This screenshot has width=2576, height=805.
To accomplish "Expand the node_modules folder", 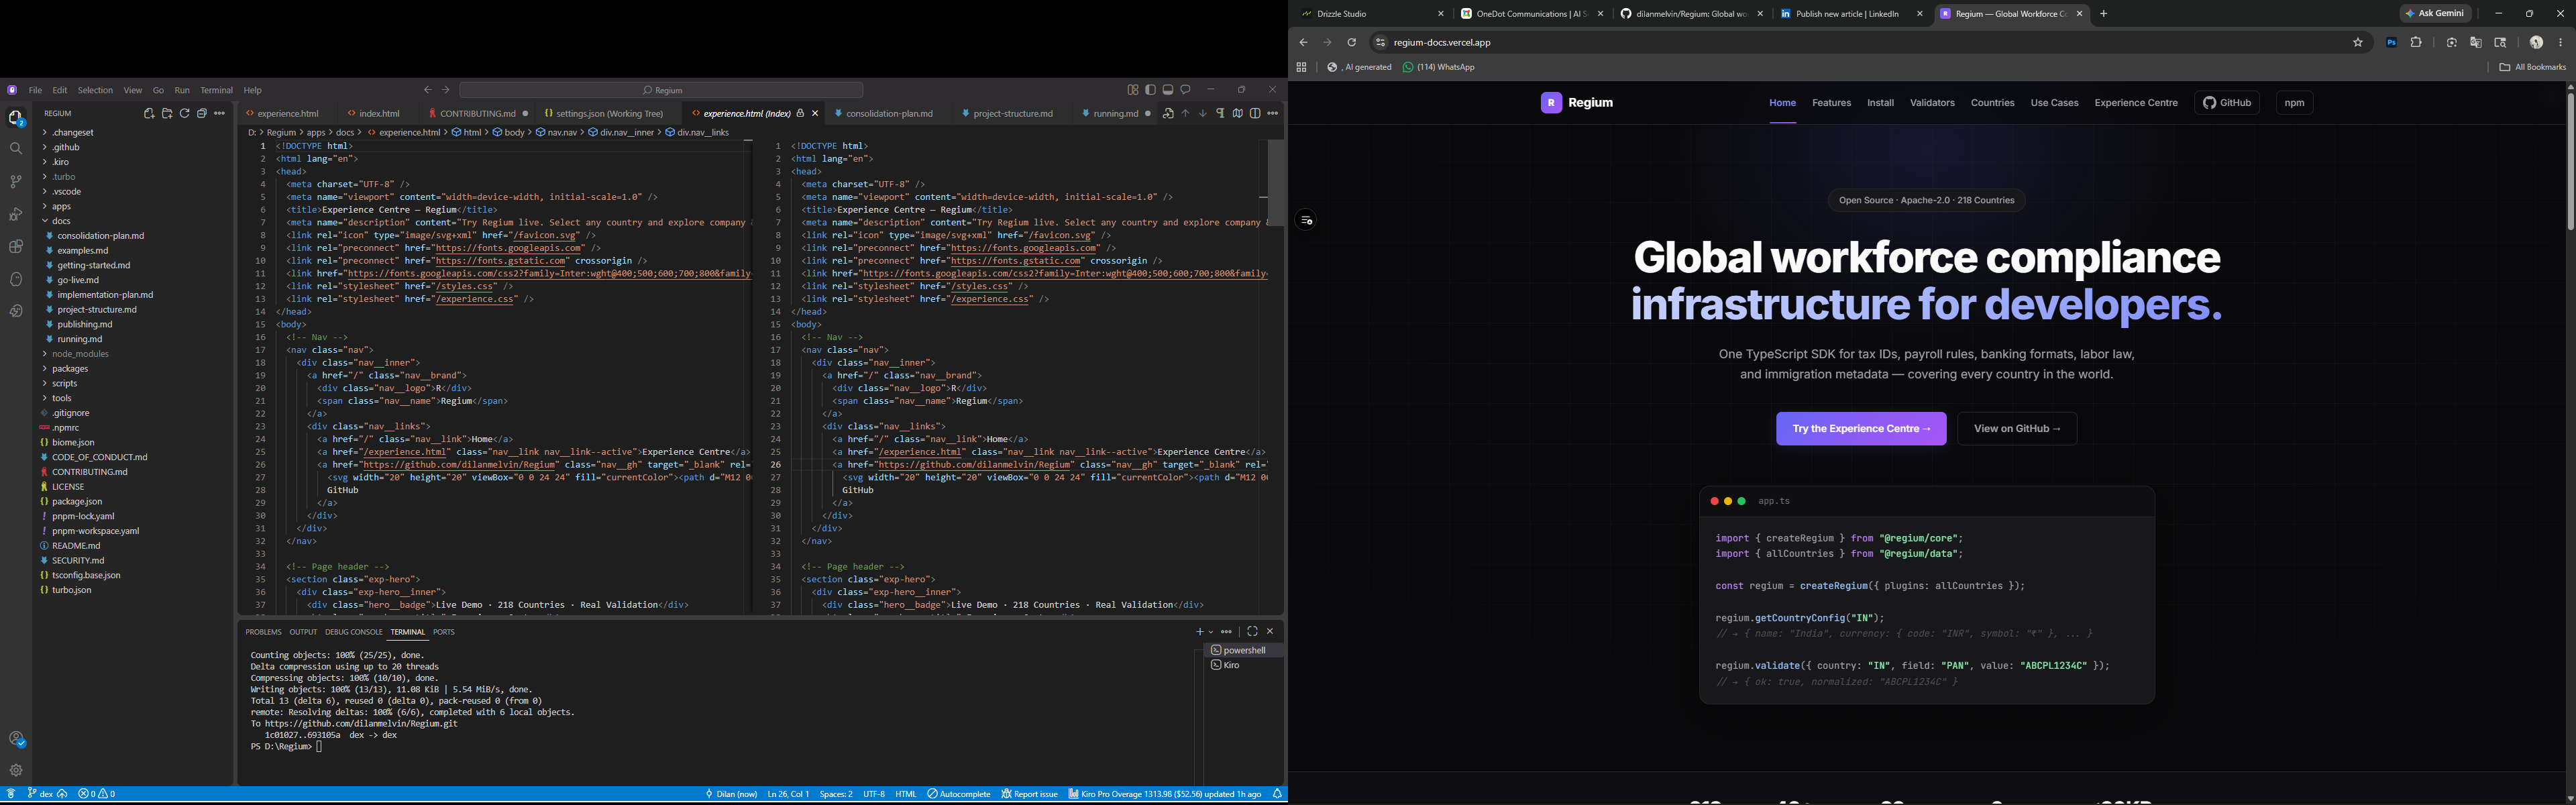I will [80, 354].
